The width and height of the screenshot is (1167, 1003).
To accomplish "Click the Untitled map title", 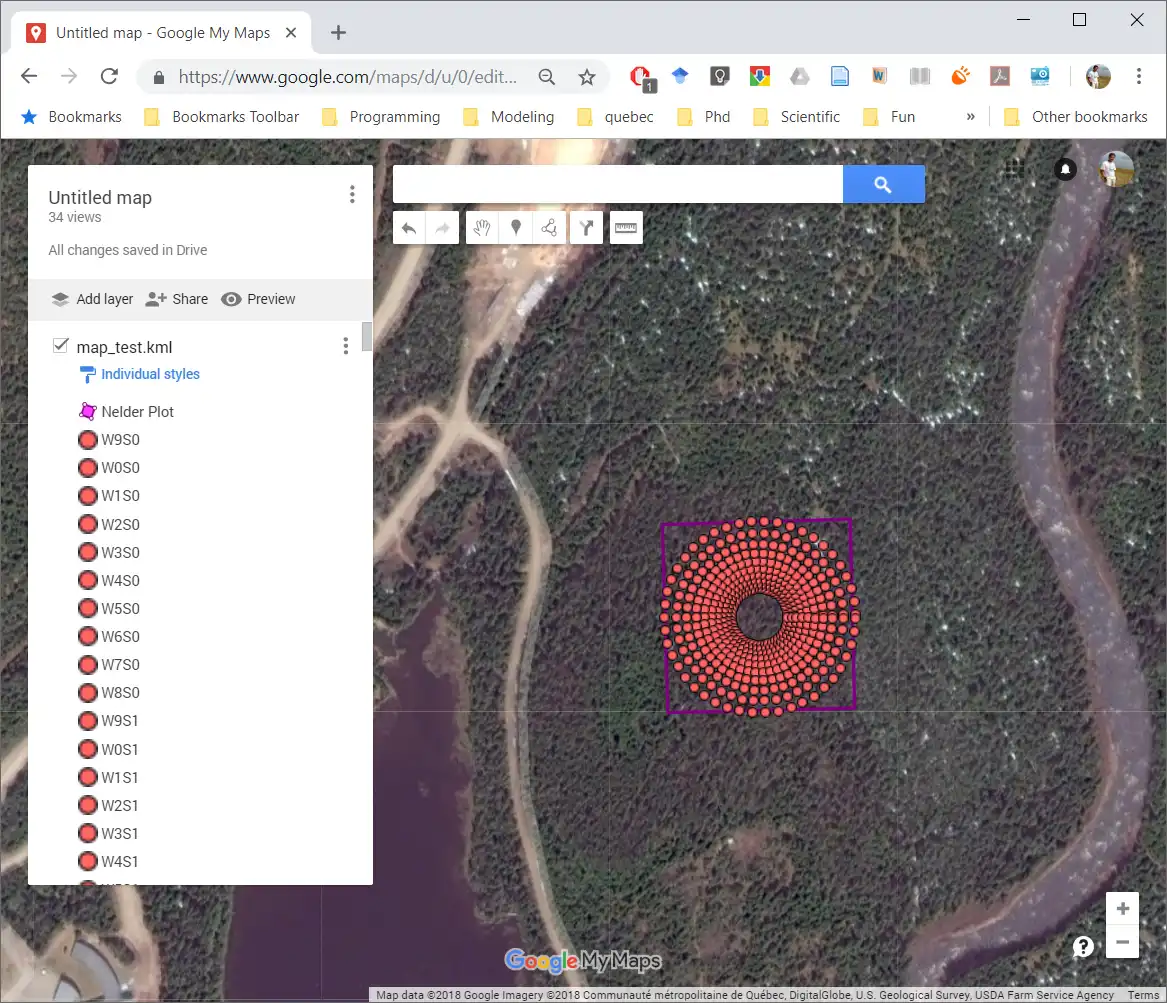I will [100, 197].
